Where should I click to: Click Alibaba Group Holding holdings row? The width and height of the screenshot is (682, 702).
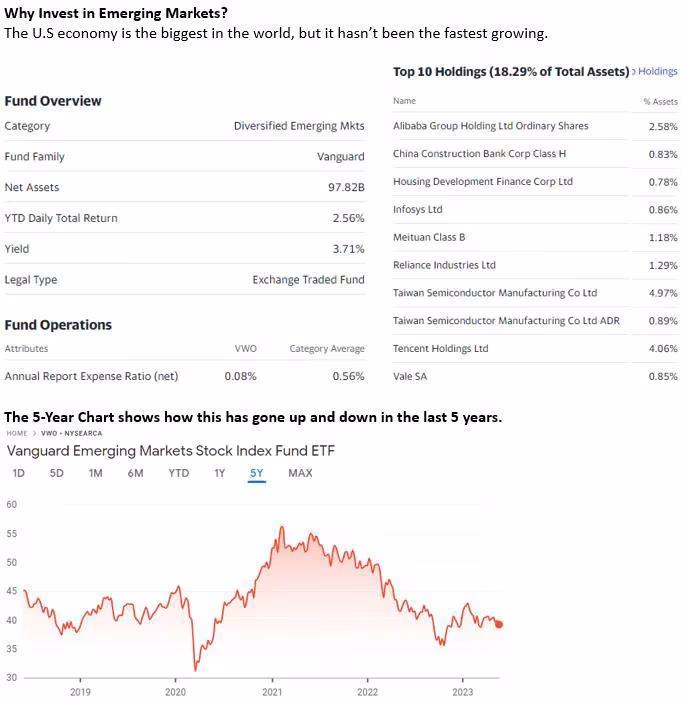[535, 126]
